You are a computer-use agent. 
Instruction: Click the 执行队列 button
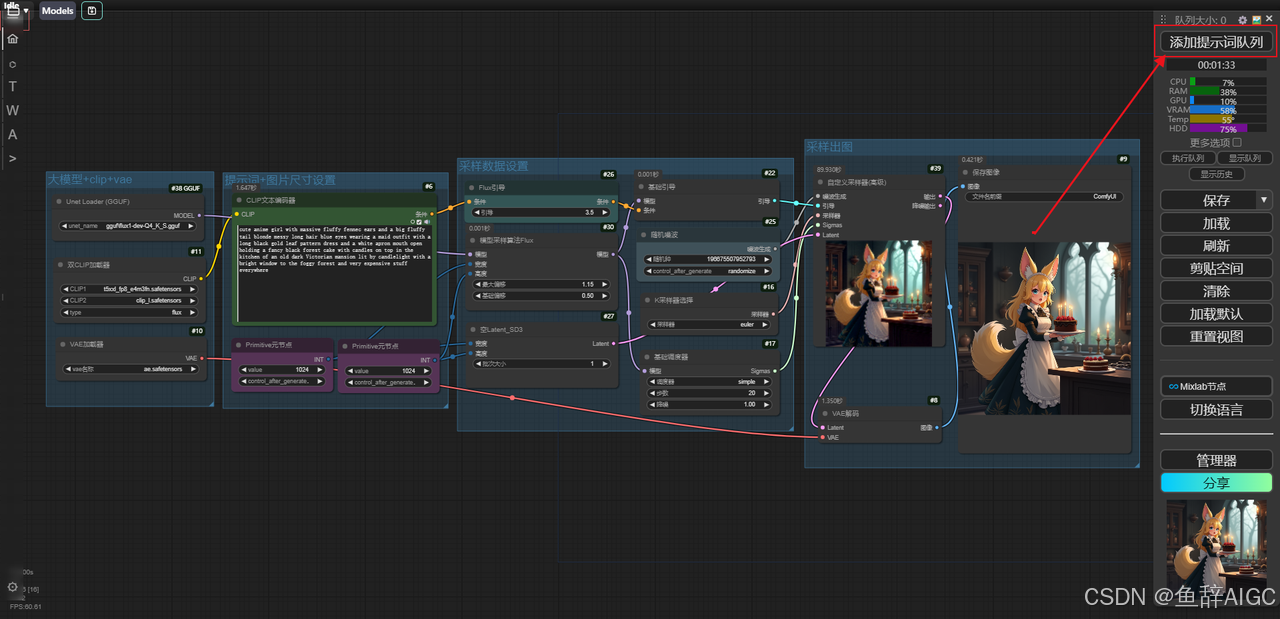click(x=1188, y=158)
